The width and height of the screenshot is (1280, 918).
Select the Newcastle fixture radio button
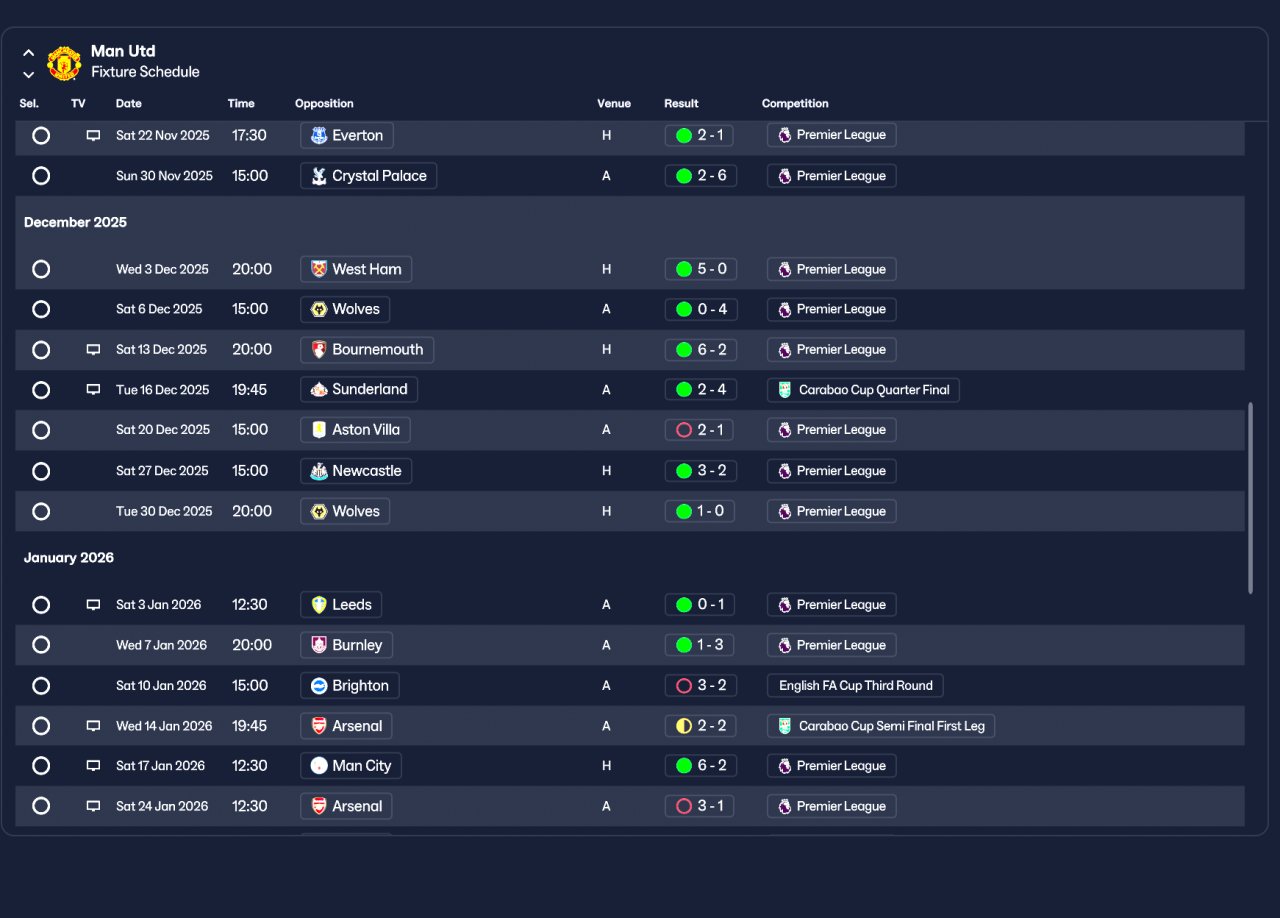[41, 471]
